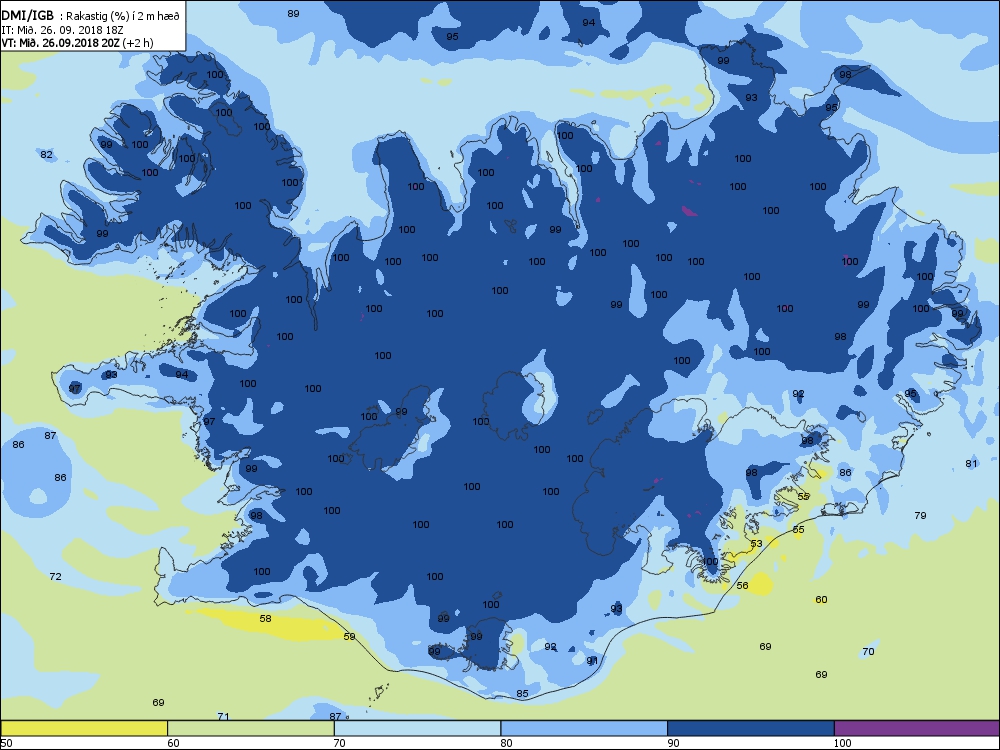Click the humidity value "89" at map top

point(293,13)
